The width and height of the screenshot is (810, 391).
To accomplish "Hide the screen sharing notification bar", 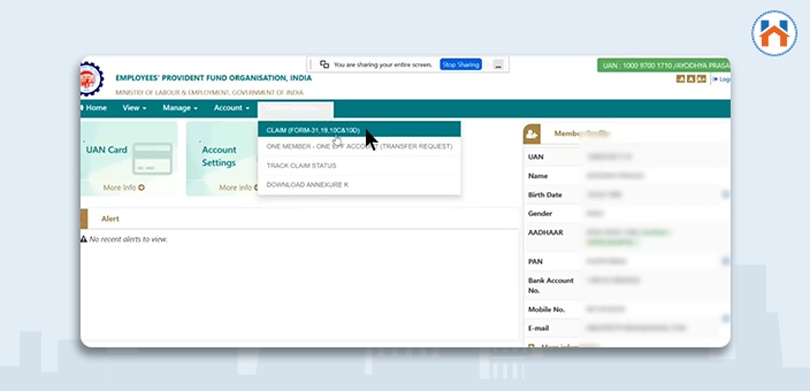I will point(497,65).
